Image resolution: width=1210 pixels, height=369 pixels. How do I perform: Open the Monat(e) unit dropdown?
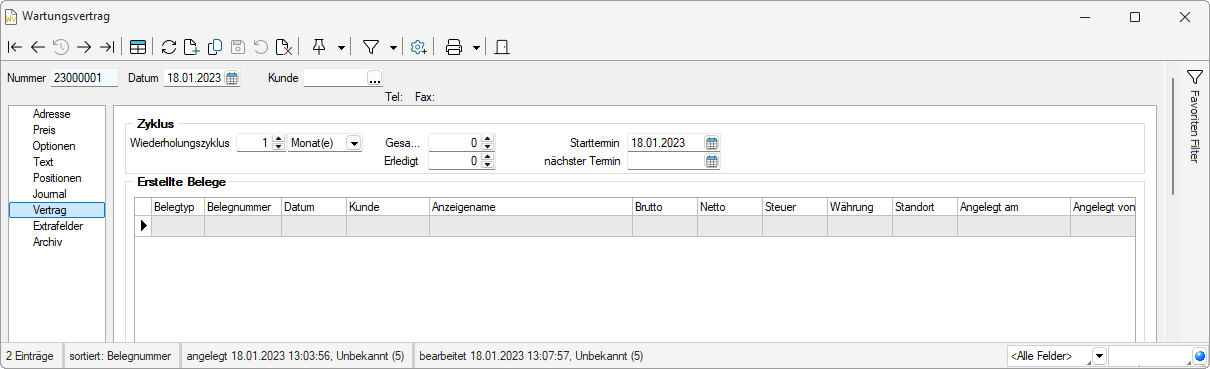coord(353,143)
